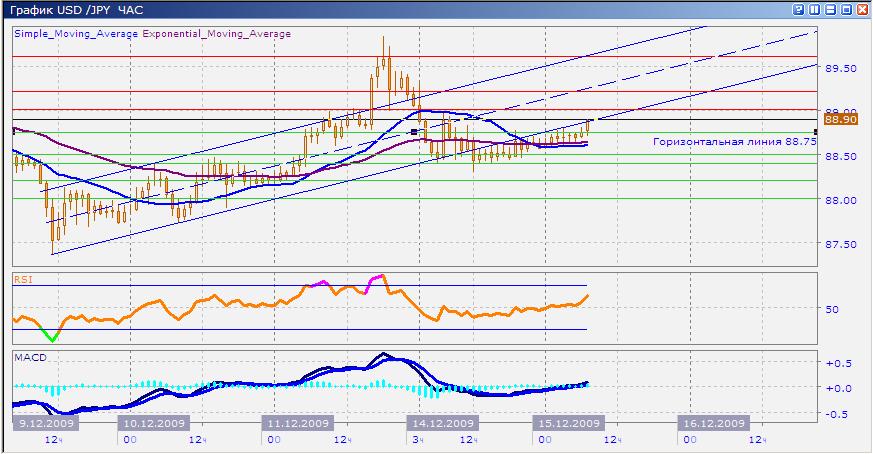Select the 16.12.2009 date marker
The height and width of the screenshot is (454, 873).
click(x=714, y=423)
